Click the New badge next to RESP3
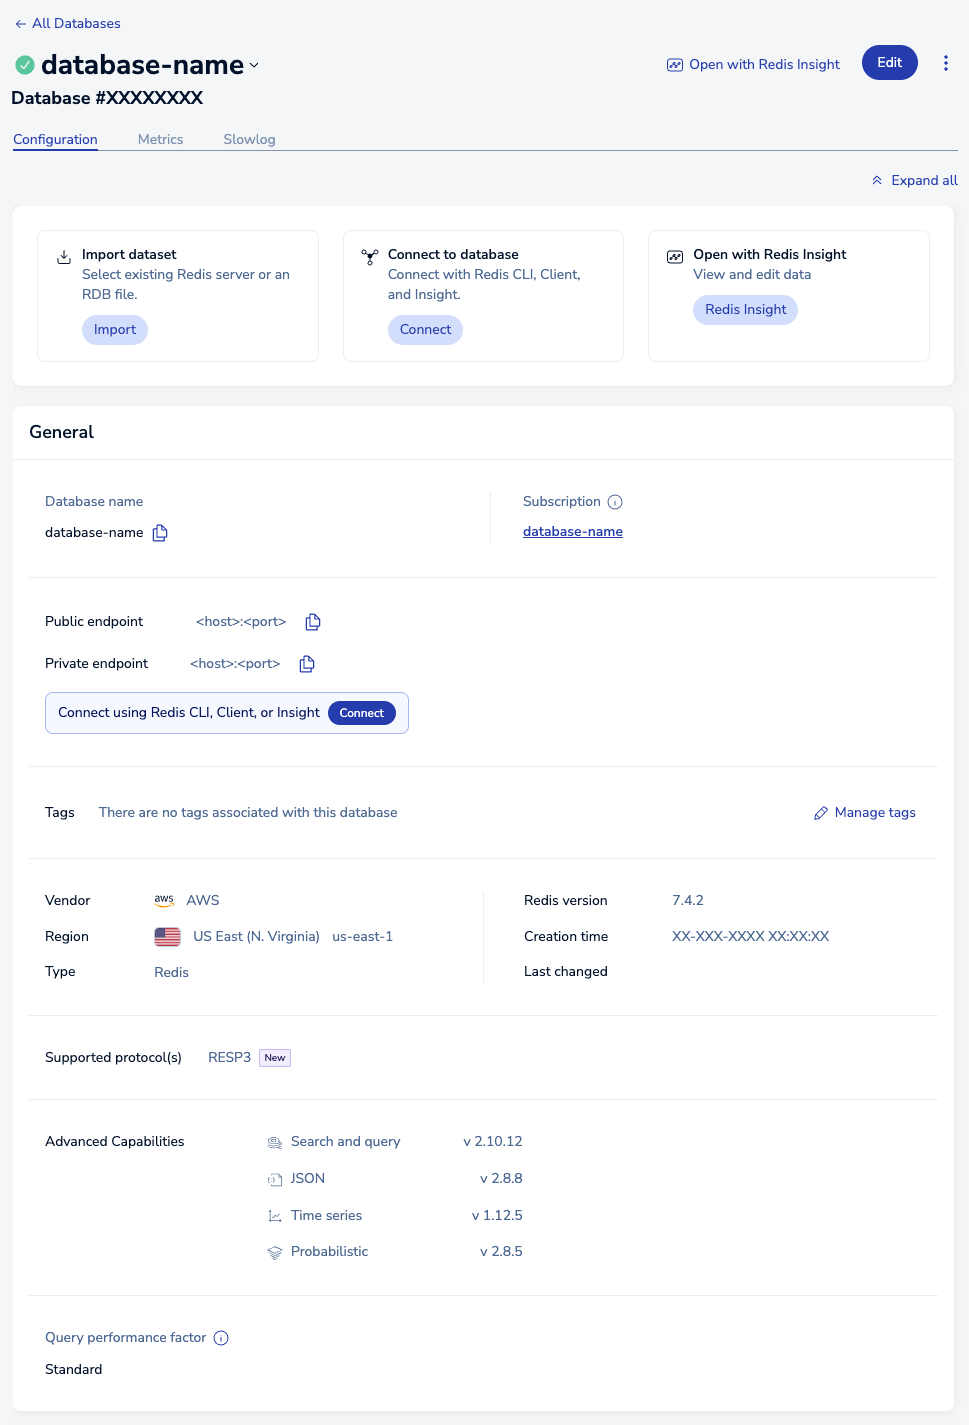This screenshot has width=969, height=1425. click(x=275, y=1058)
